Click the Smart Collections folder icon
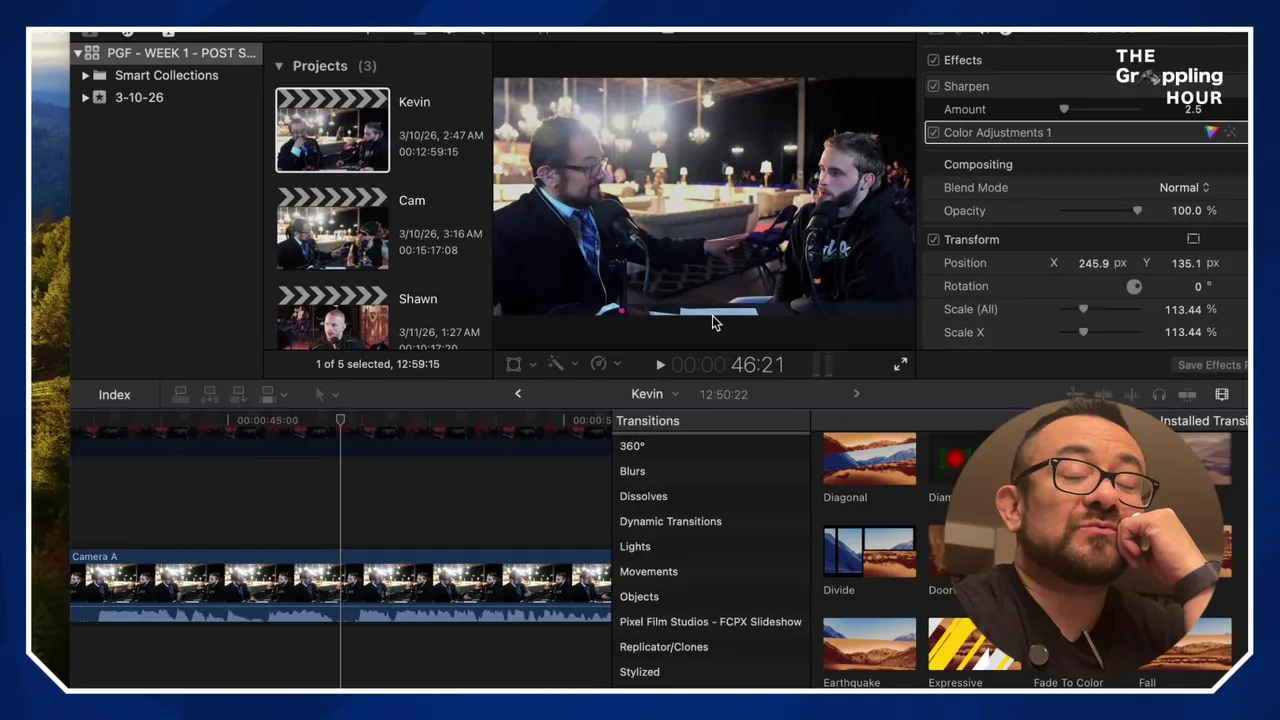1280x720 pixels. tap(100, 75)
